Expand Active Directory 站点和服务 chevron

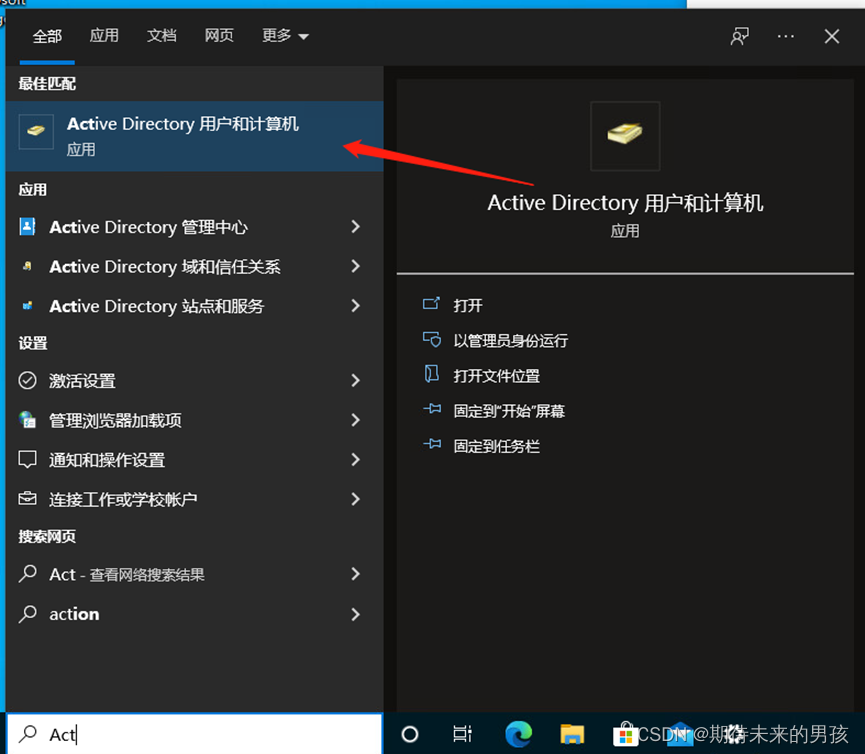[356, 306]
